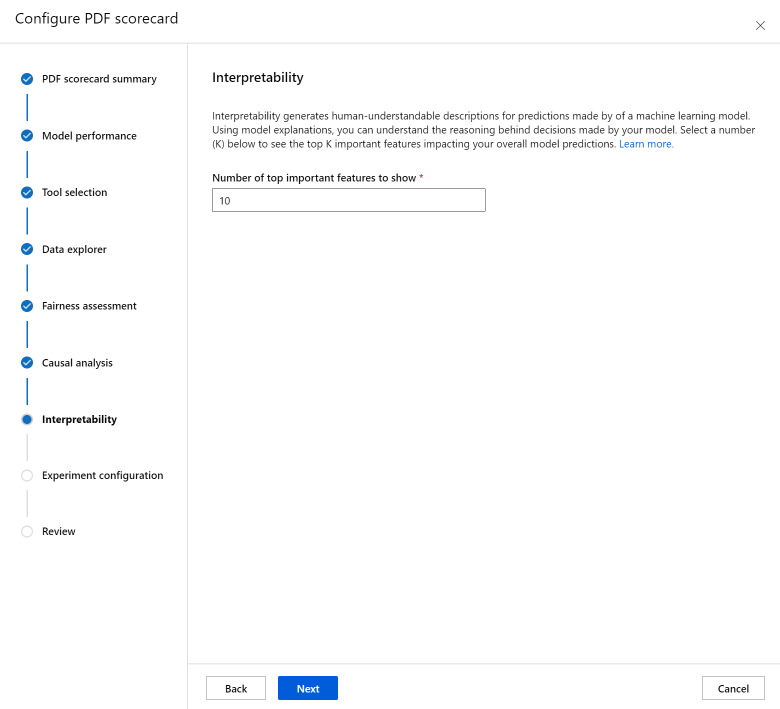780x709 pixels.
Task: Switch to the Tool selection step
Action: click(74, 192)
